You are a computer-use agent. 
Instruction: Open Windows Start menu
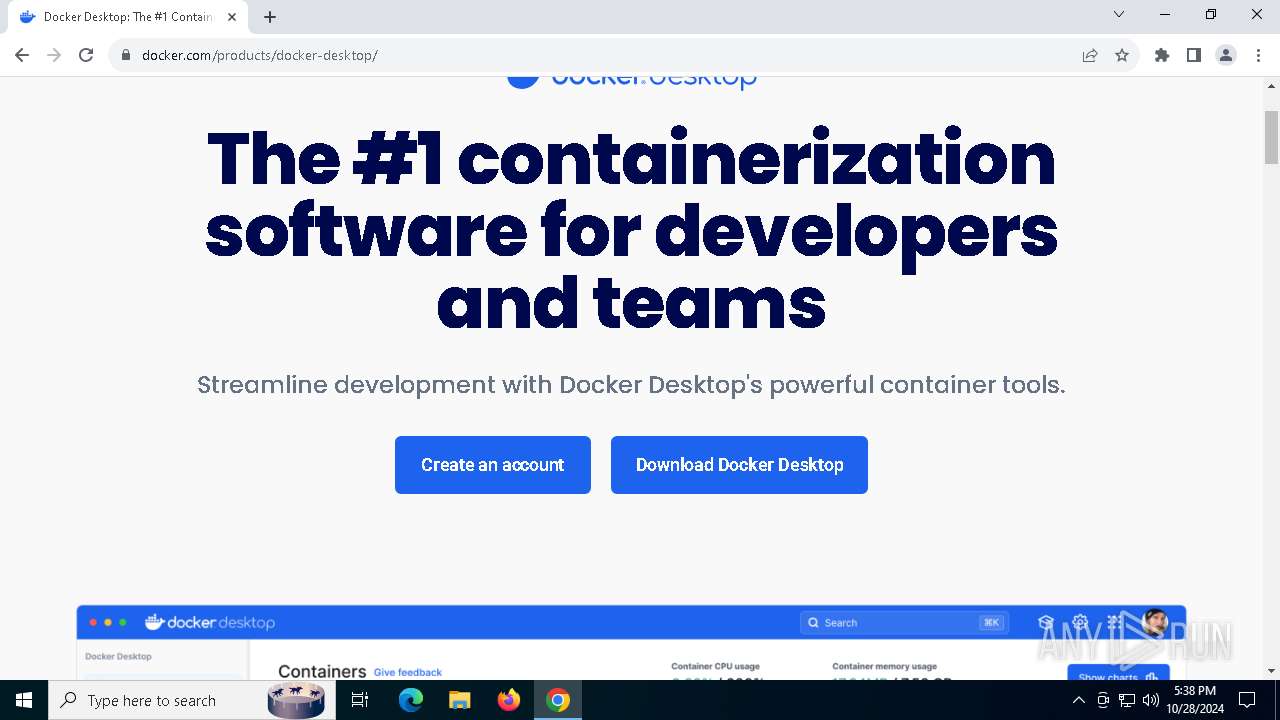pyautogui.click(x=24, y=700)
